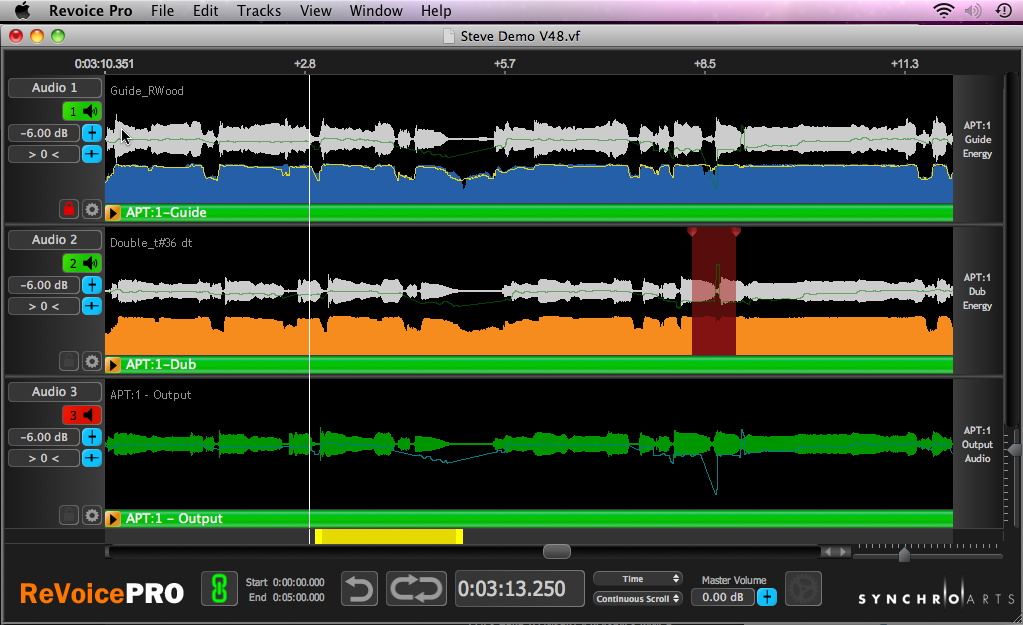Click the orange play arrow on APT:1-Dub
This screenshot has width=1023, height=625.
coord(114,365)
